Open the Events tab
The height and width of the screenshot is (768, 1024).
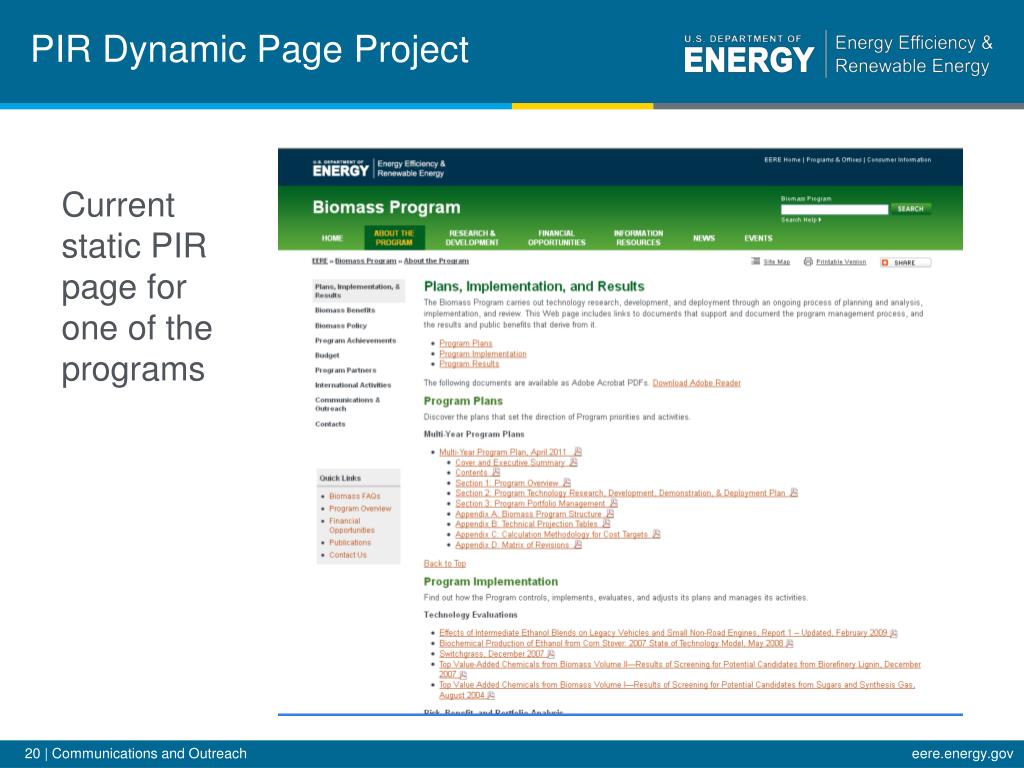(758, 238)
